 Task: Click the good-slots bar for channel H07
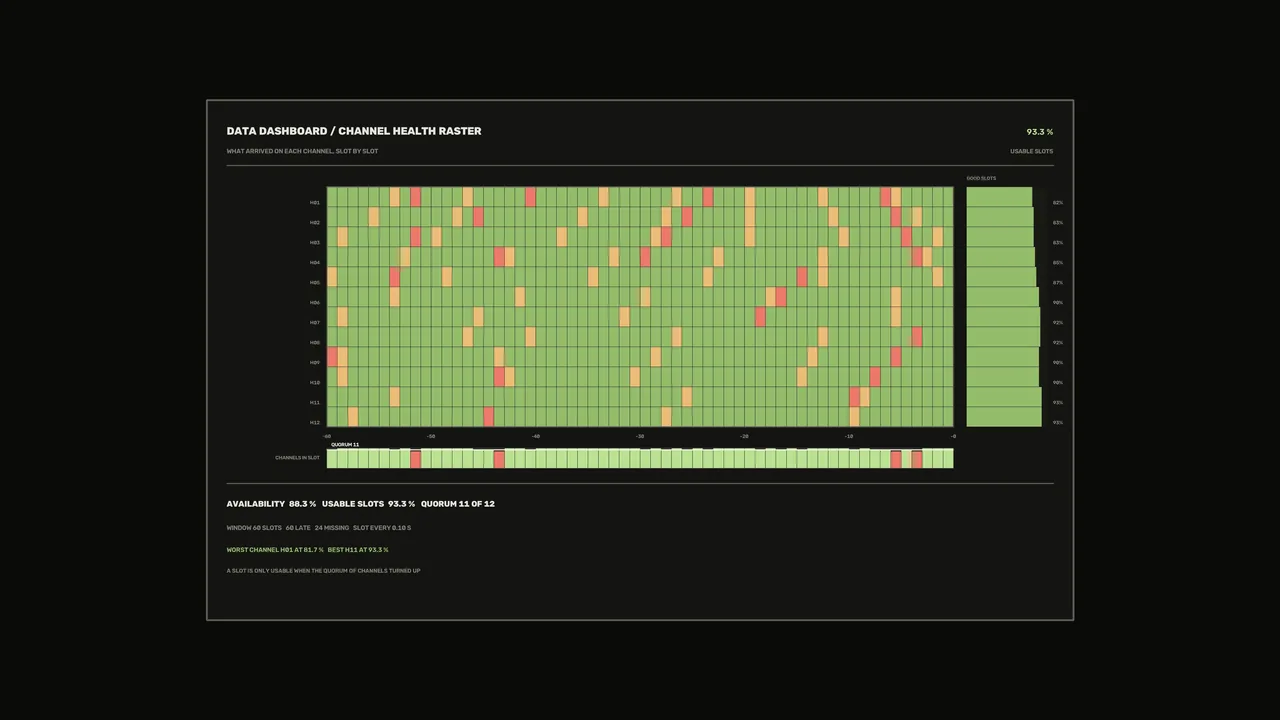click(1003, 317)
